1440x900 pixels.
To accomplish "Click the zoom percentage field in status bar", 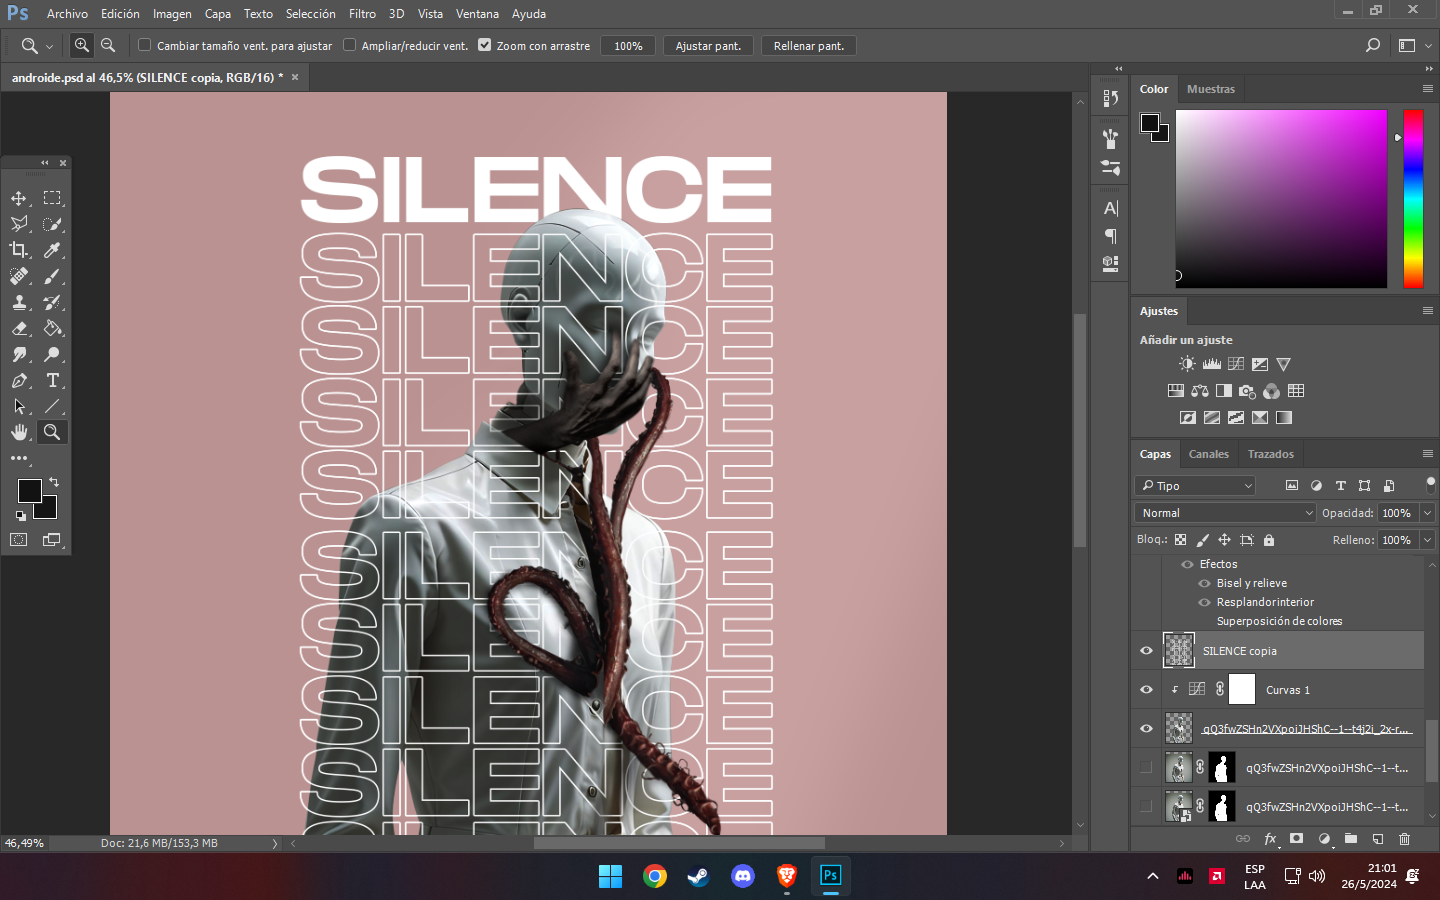I will pos(25,844).
